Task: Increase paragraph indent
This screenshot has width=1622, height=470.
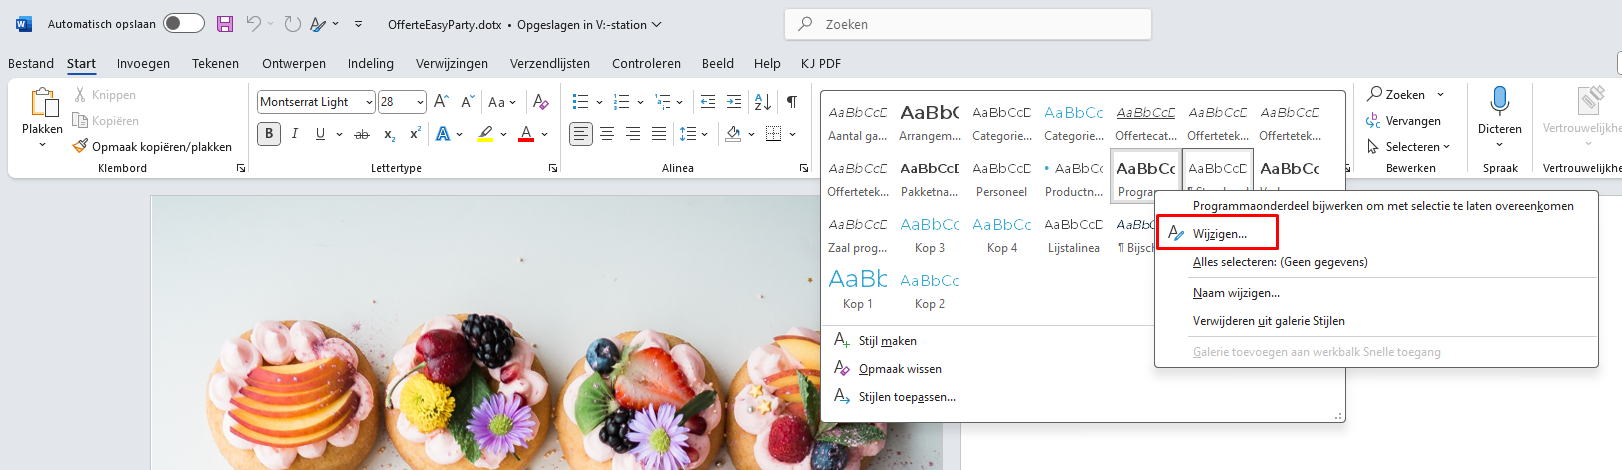Action: point(734,102)
